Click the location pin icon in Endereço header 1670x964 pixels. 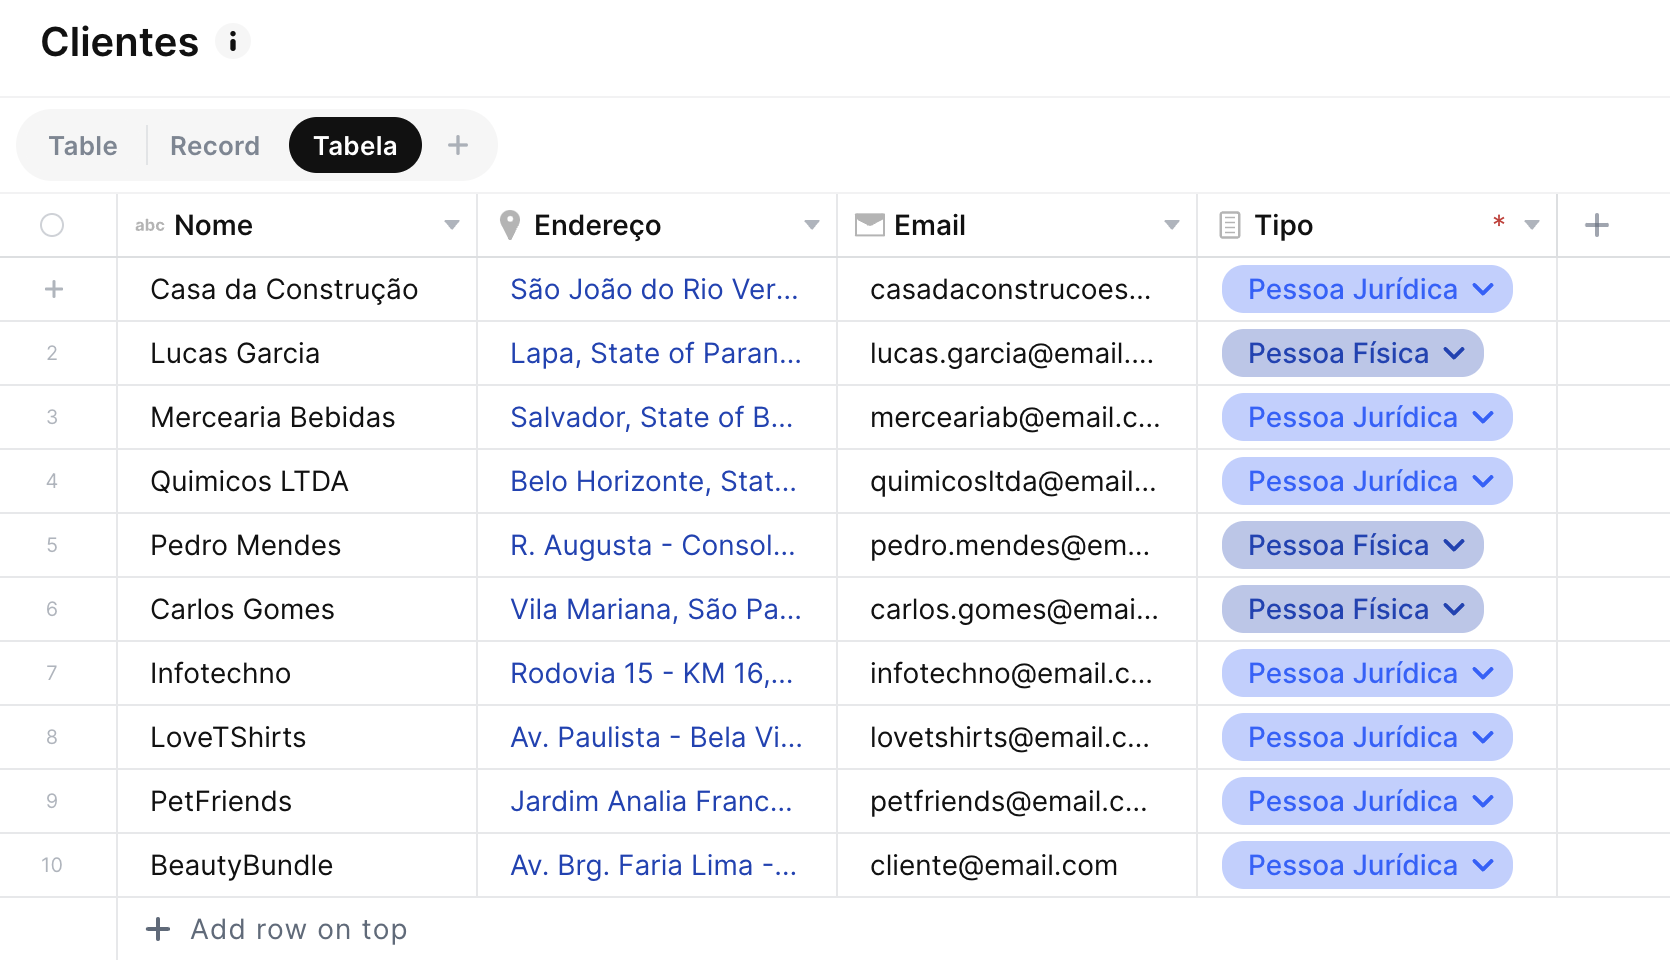pos(509,225)
